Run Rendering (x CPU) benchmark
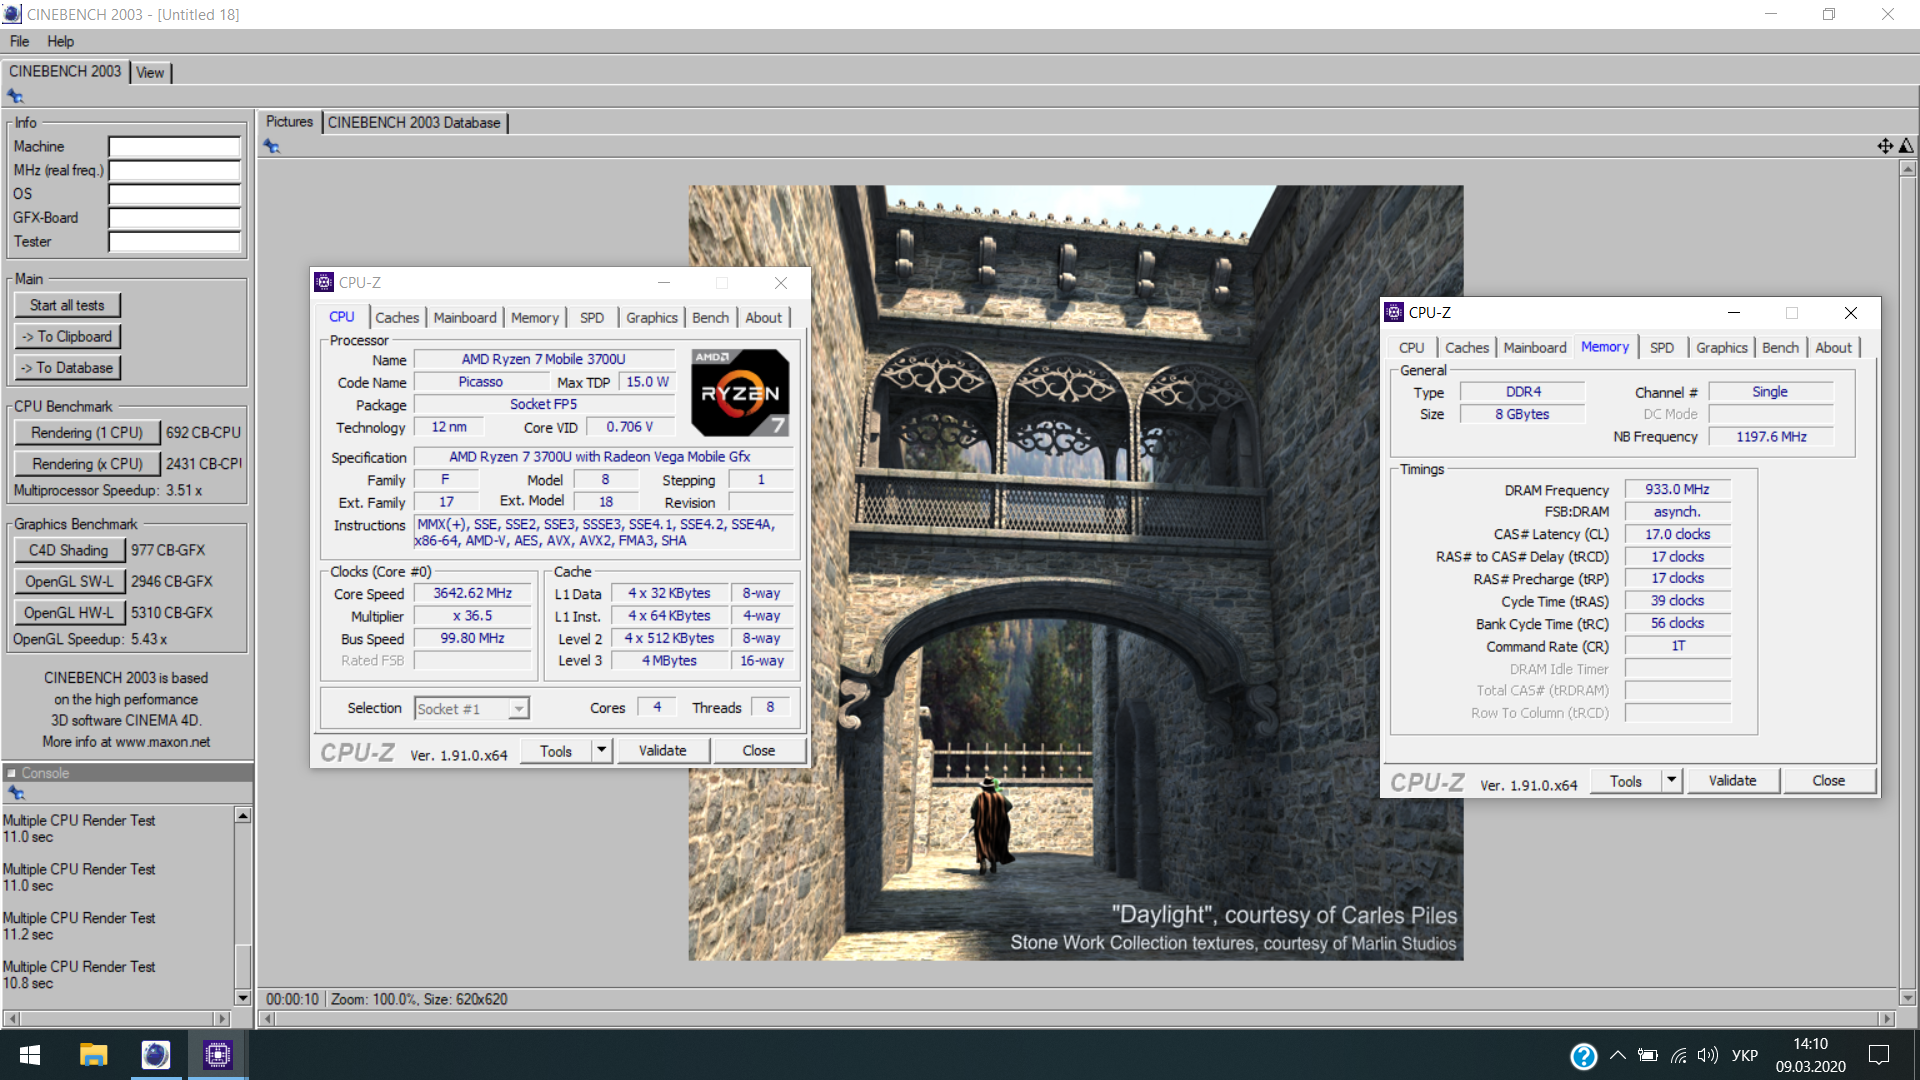This screenshot has height=1080, width=1920. click(87, 463)
